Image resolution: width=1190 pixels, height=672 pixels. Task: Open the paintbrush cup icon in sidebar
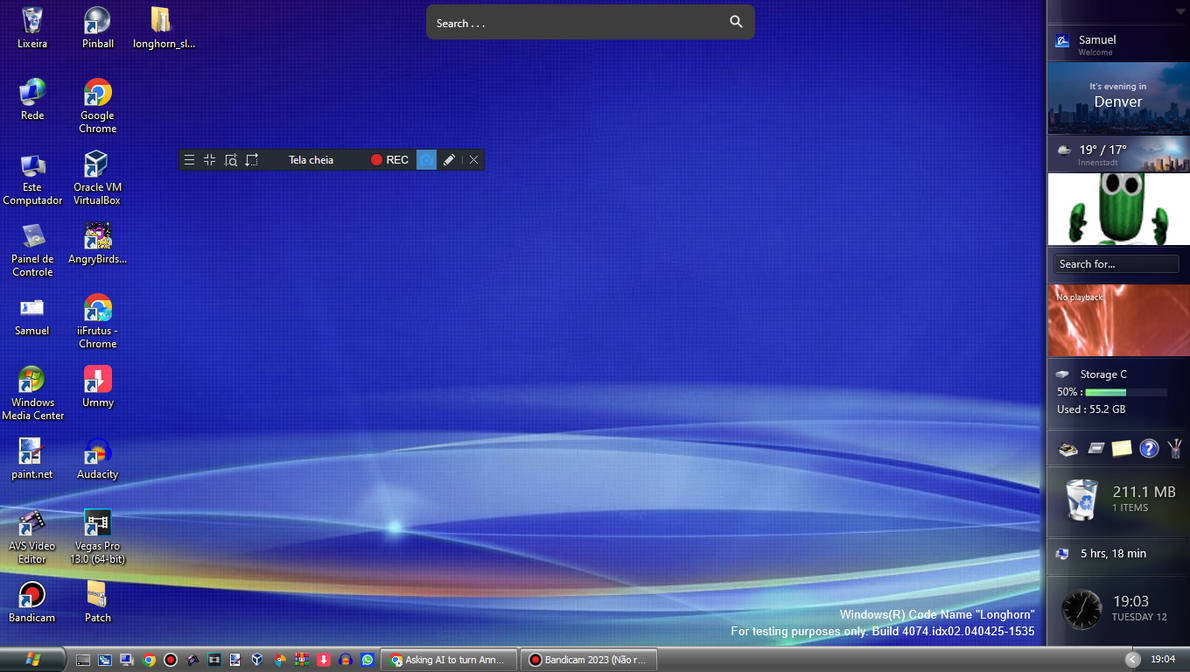click(1175, 448)
